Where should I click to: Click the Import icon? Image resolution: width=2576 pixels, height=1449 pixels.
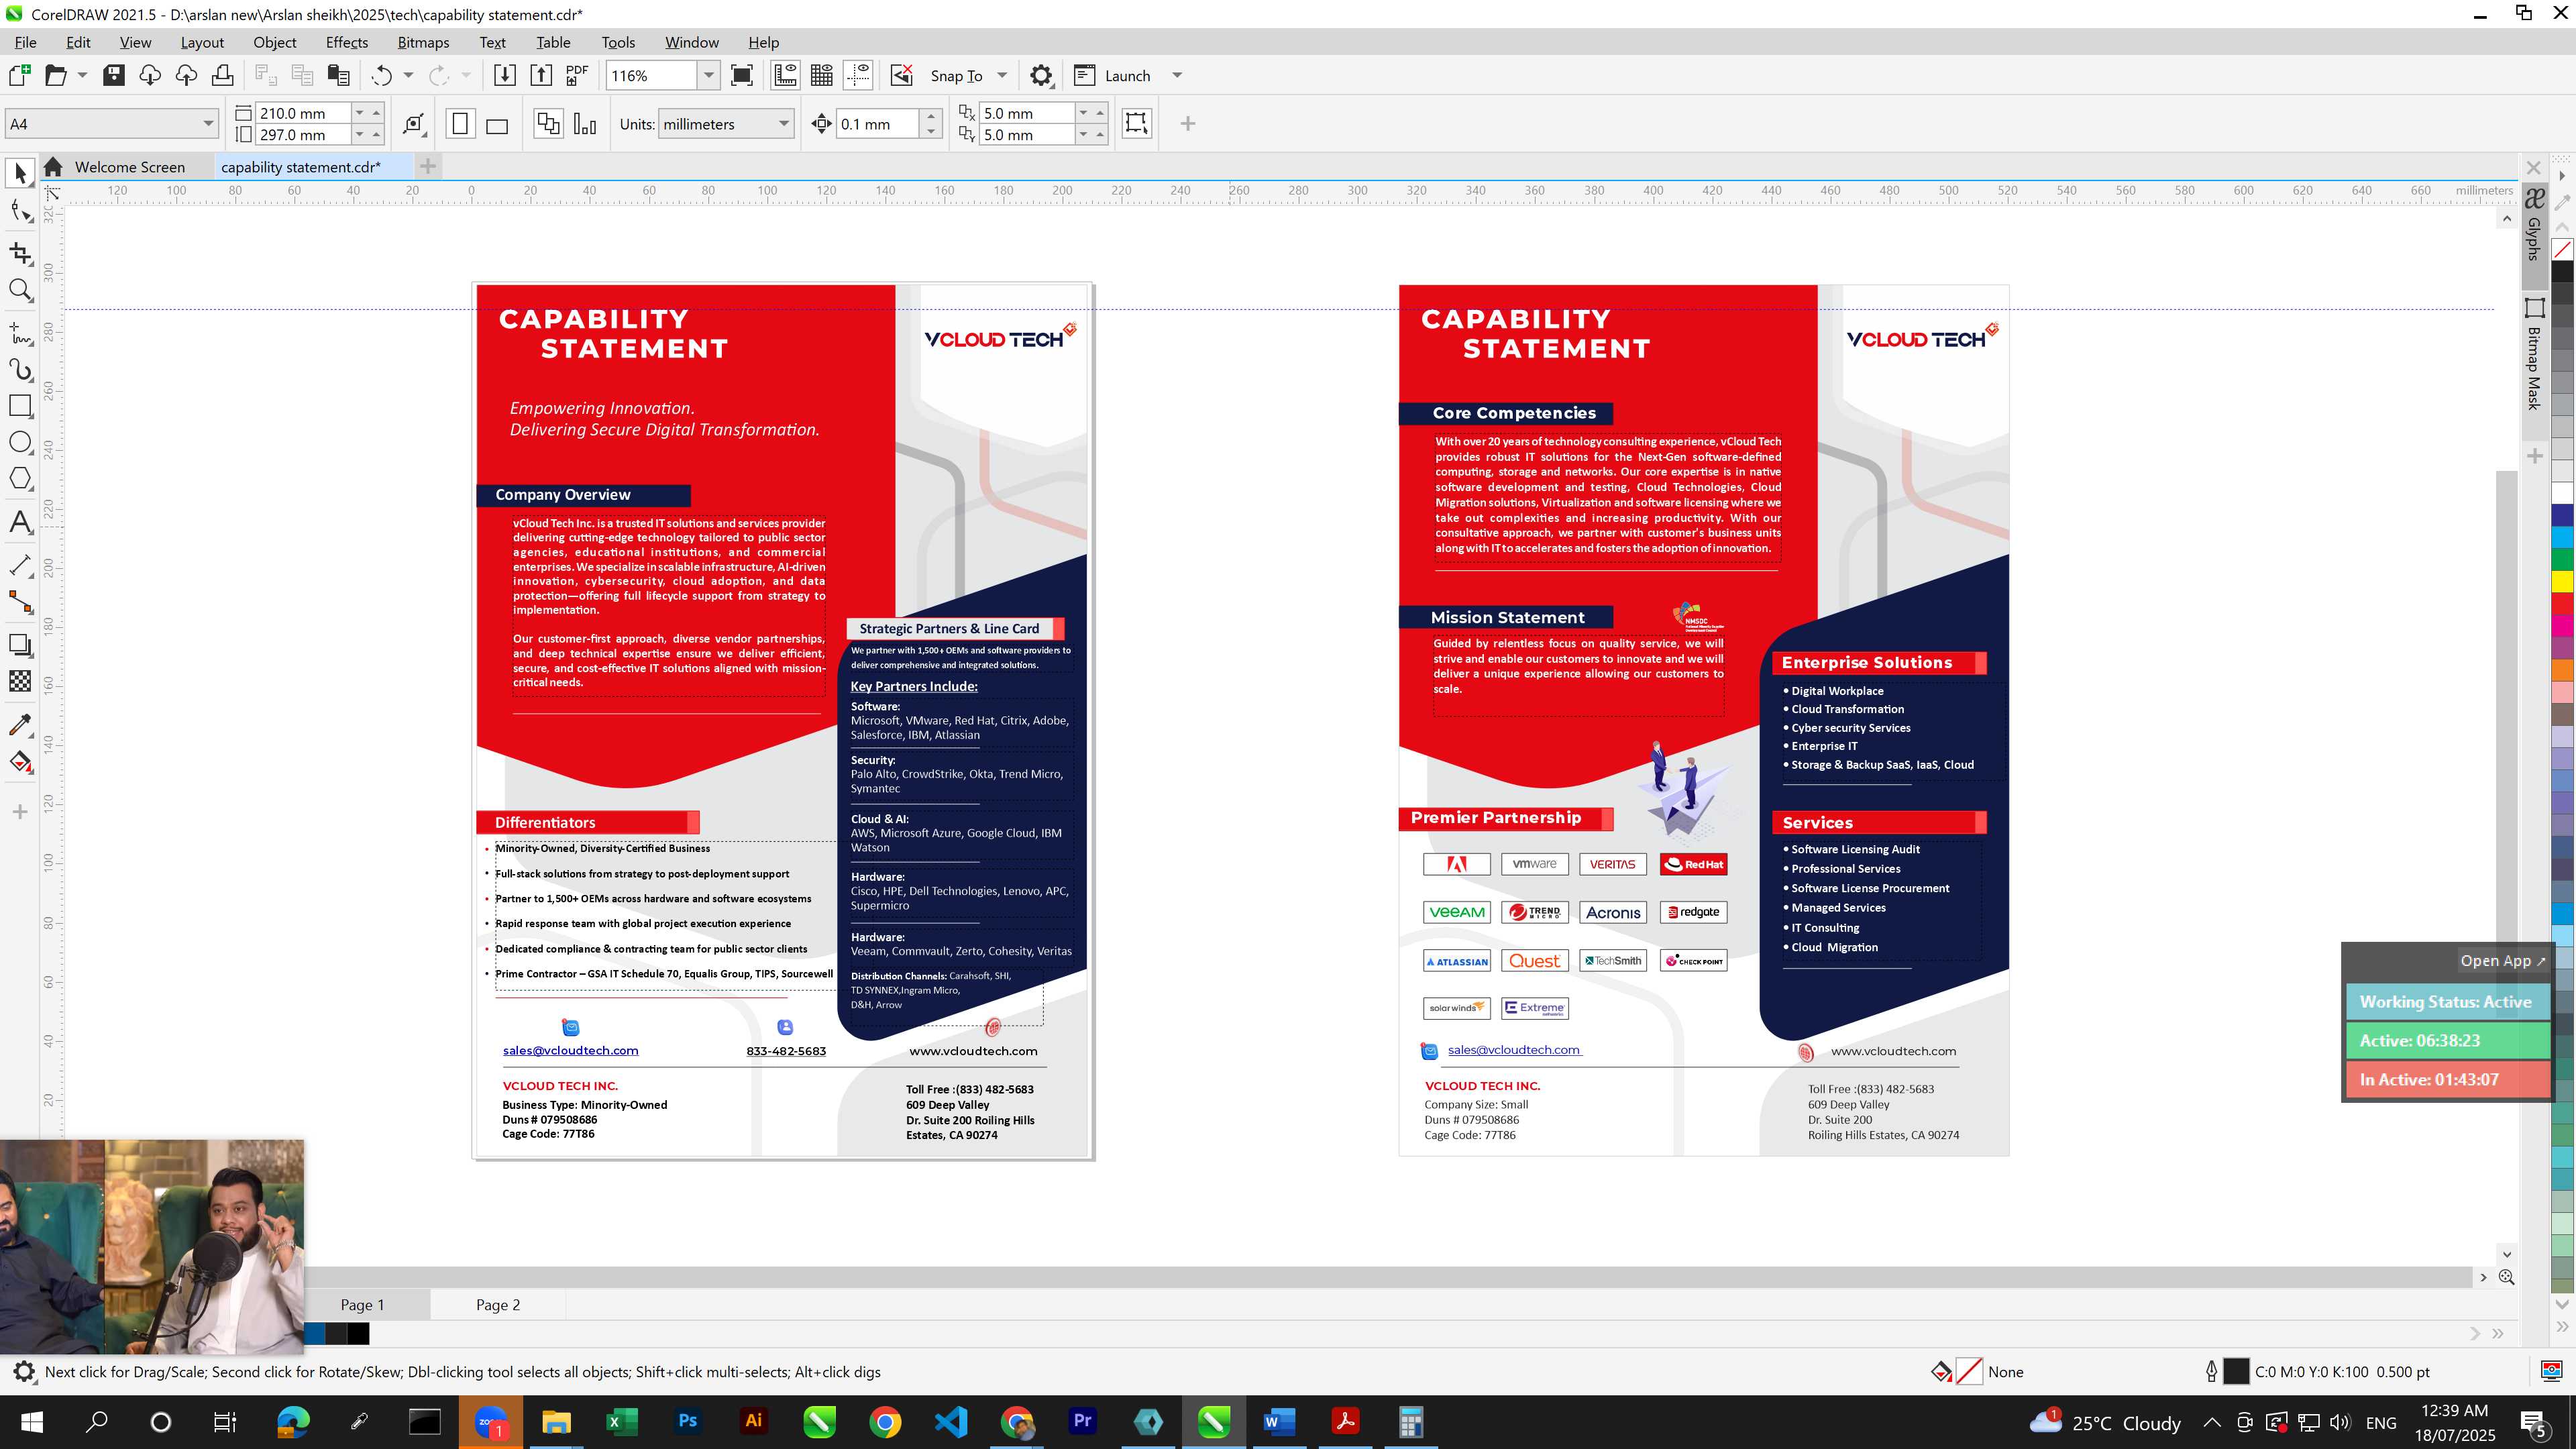505,76
